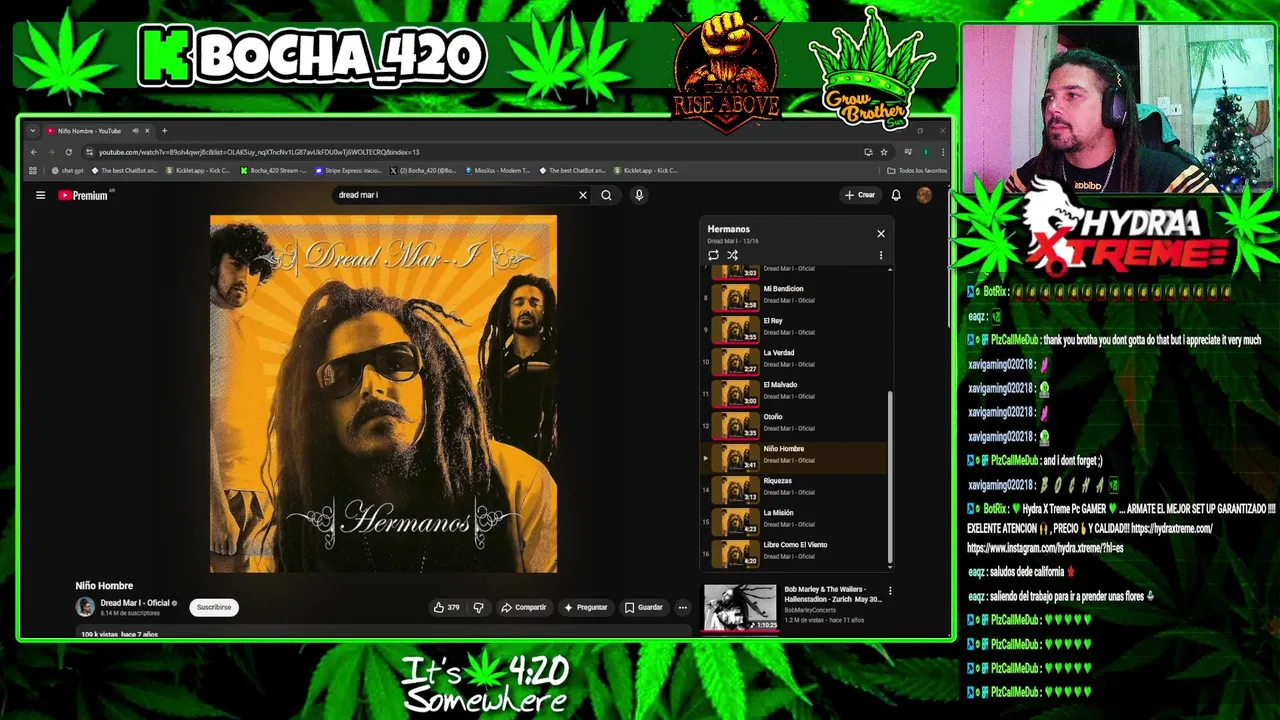Like the video with thumbs up 379
The height and width of the screenshot is (720, 1280).
click(x=446, y=607)
